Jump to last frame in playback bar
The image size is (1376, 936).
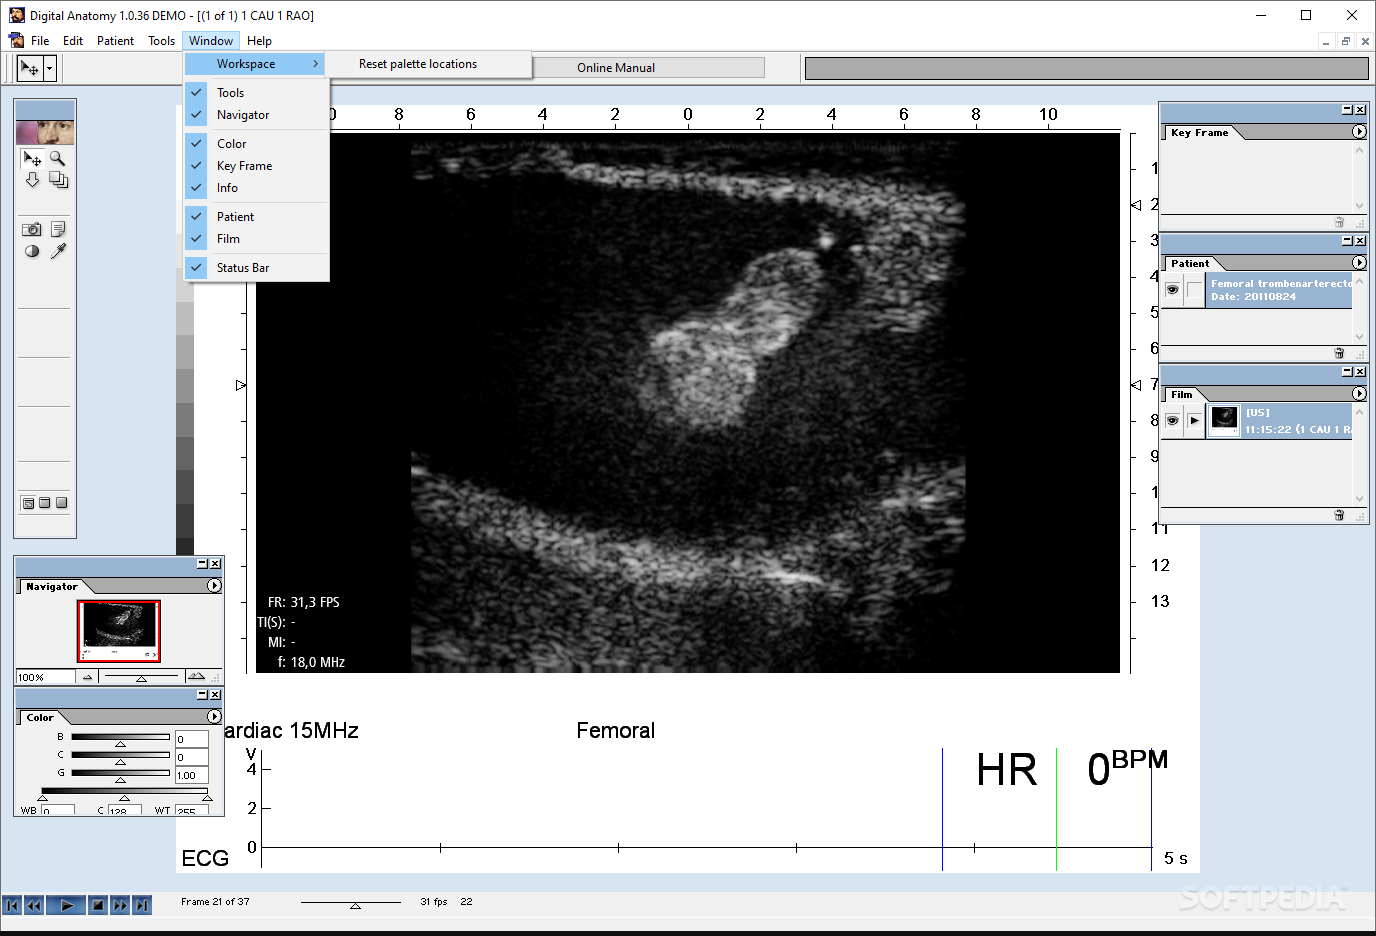(142, 905)
